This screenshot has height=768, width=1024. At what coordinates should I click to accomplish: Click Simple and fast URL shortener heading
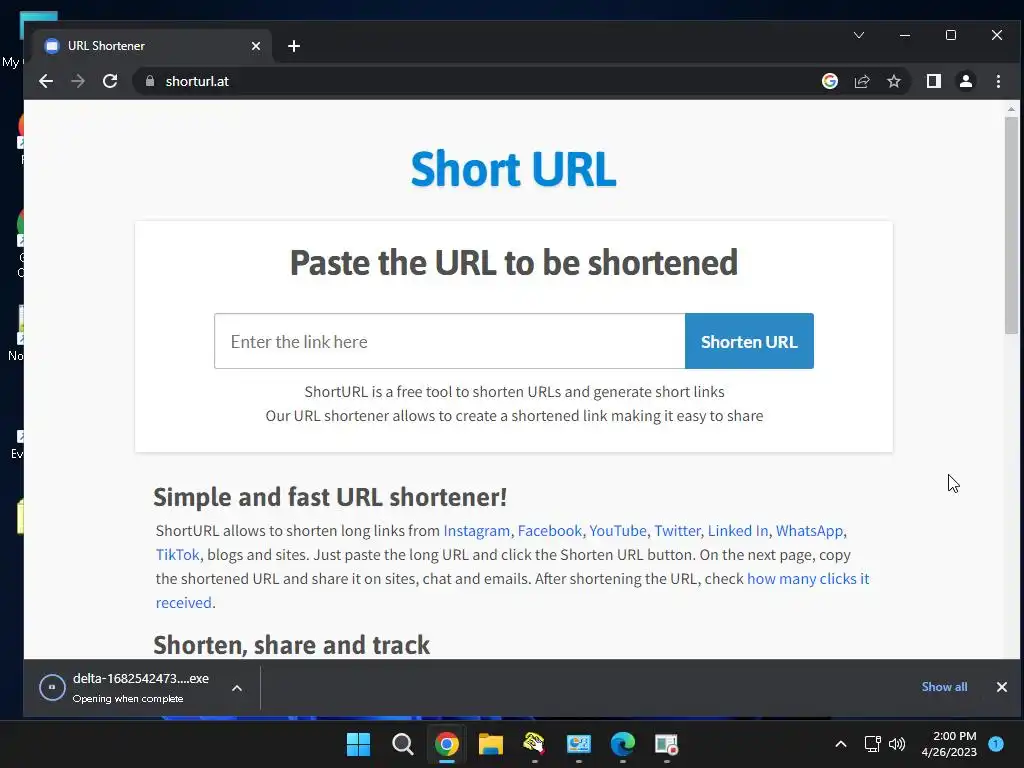pos(330,497)
